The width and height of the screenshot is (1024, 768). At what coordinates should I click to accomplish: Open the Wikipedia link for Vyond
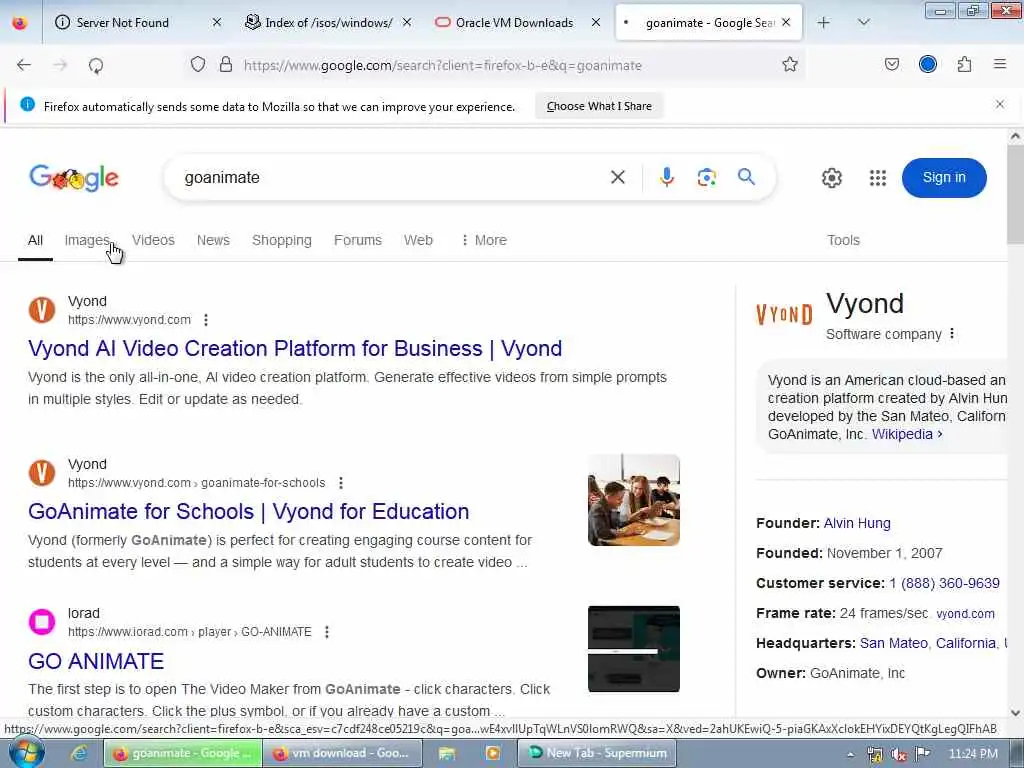[906, 434]
